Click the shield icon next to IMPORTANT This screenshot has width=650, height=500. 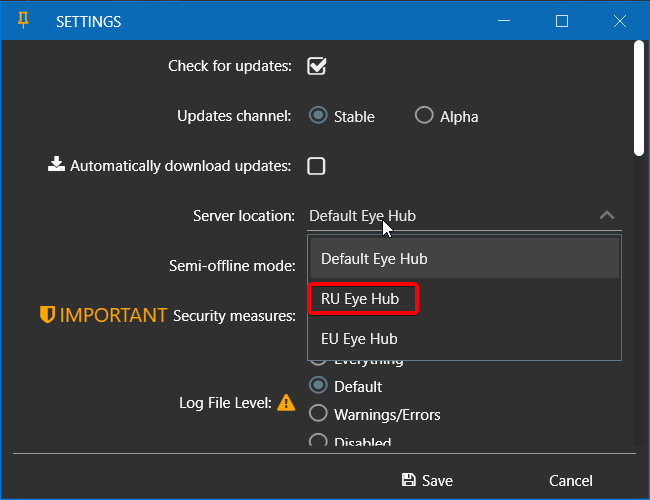tap(47, 315)
